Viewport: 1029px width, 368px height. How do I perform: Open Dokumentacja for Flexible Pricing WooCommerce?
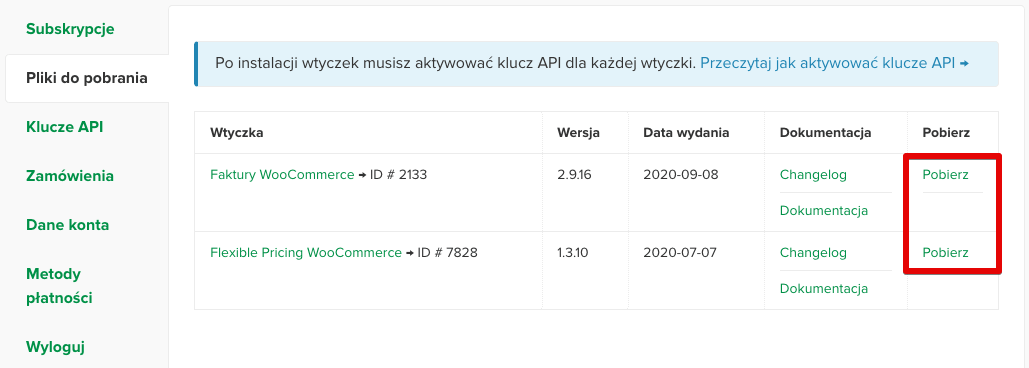click(x=824, y=289)
